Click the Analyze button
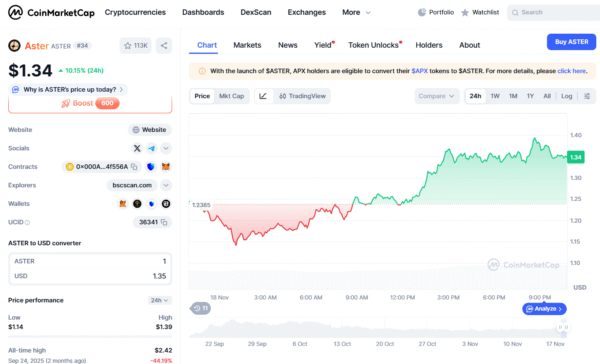The height and width of the screenshot is (364, 600). pyautogui.click(x=544, y=309)
